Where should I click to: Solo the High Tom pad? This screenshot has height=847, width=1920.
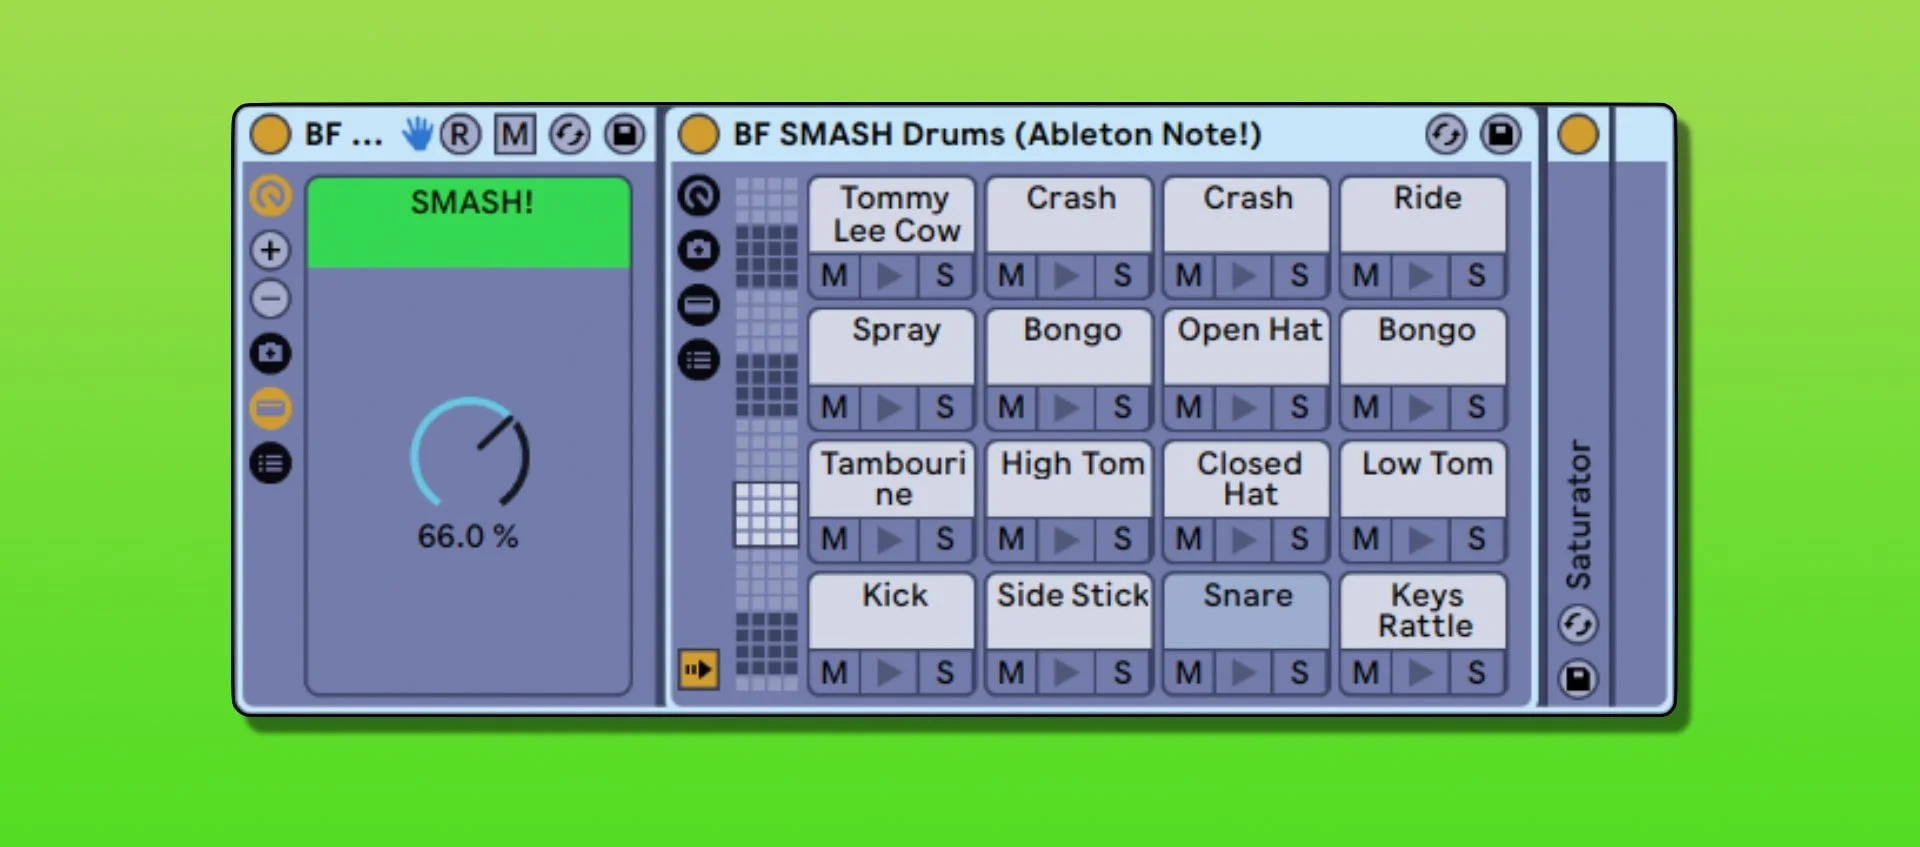pos(1122,540)
